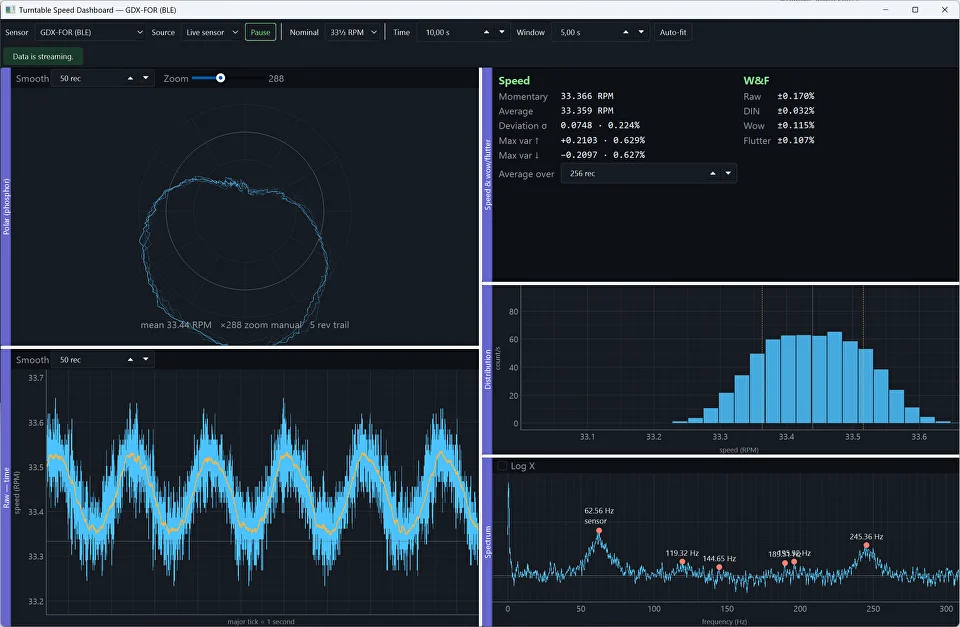
Task: Click the Momentary value 33.366 RPM
Action: (x=587, y=96)
